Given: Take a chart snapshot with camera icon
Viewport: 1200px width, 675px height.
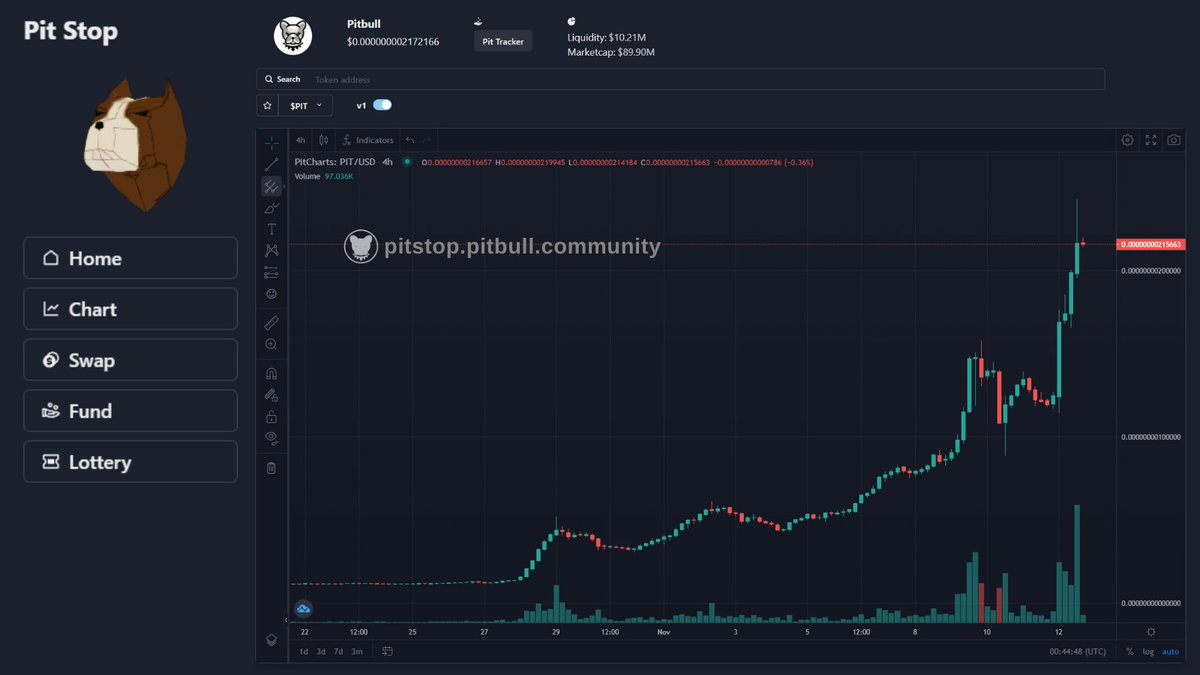Looking at the screenshot, I should pos(1174,140).
